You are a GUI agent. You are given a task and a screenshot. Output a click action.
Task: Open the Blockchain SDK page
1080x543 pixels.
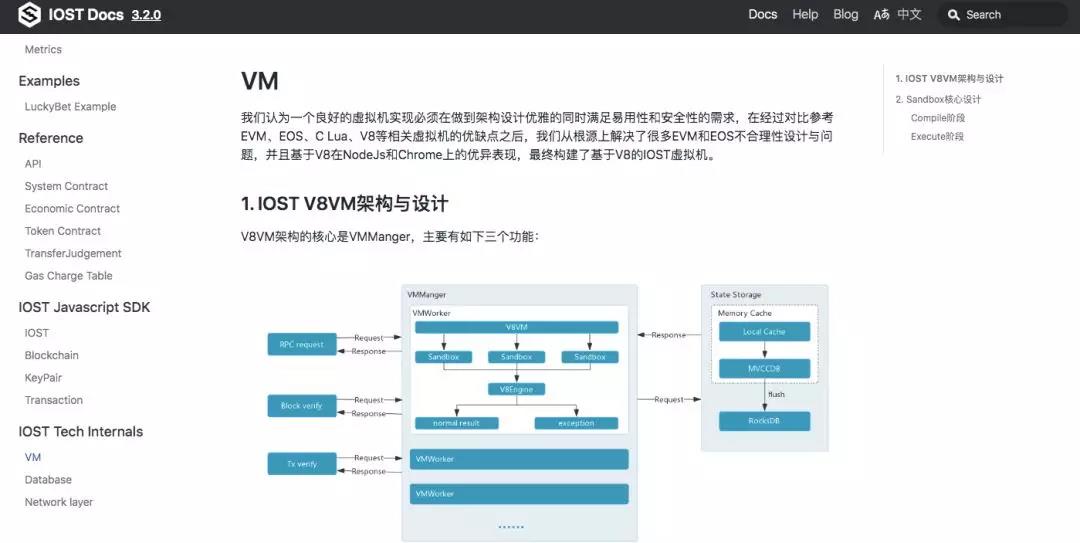[x=52, y=356]
